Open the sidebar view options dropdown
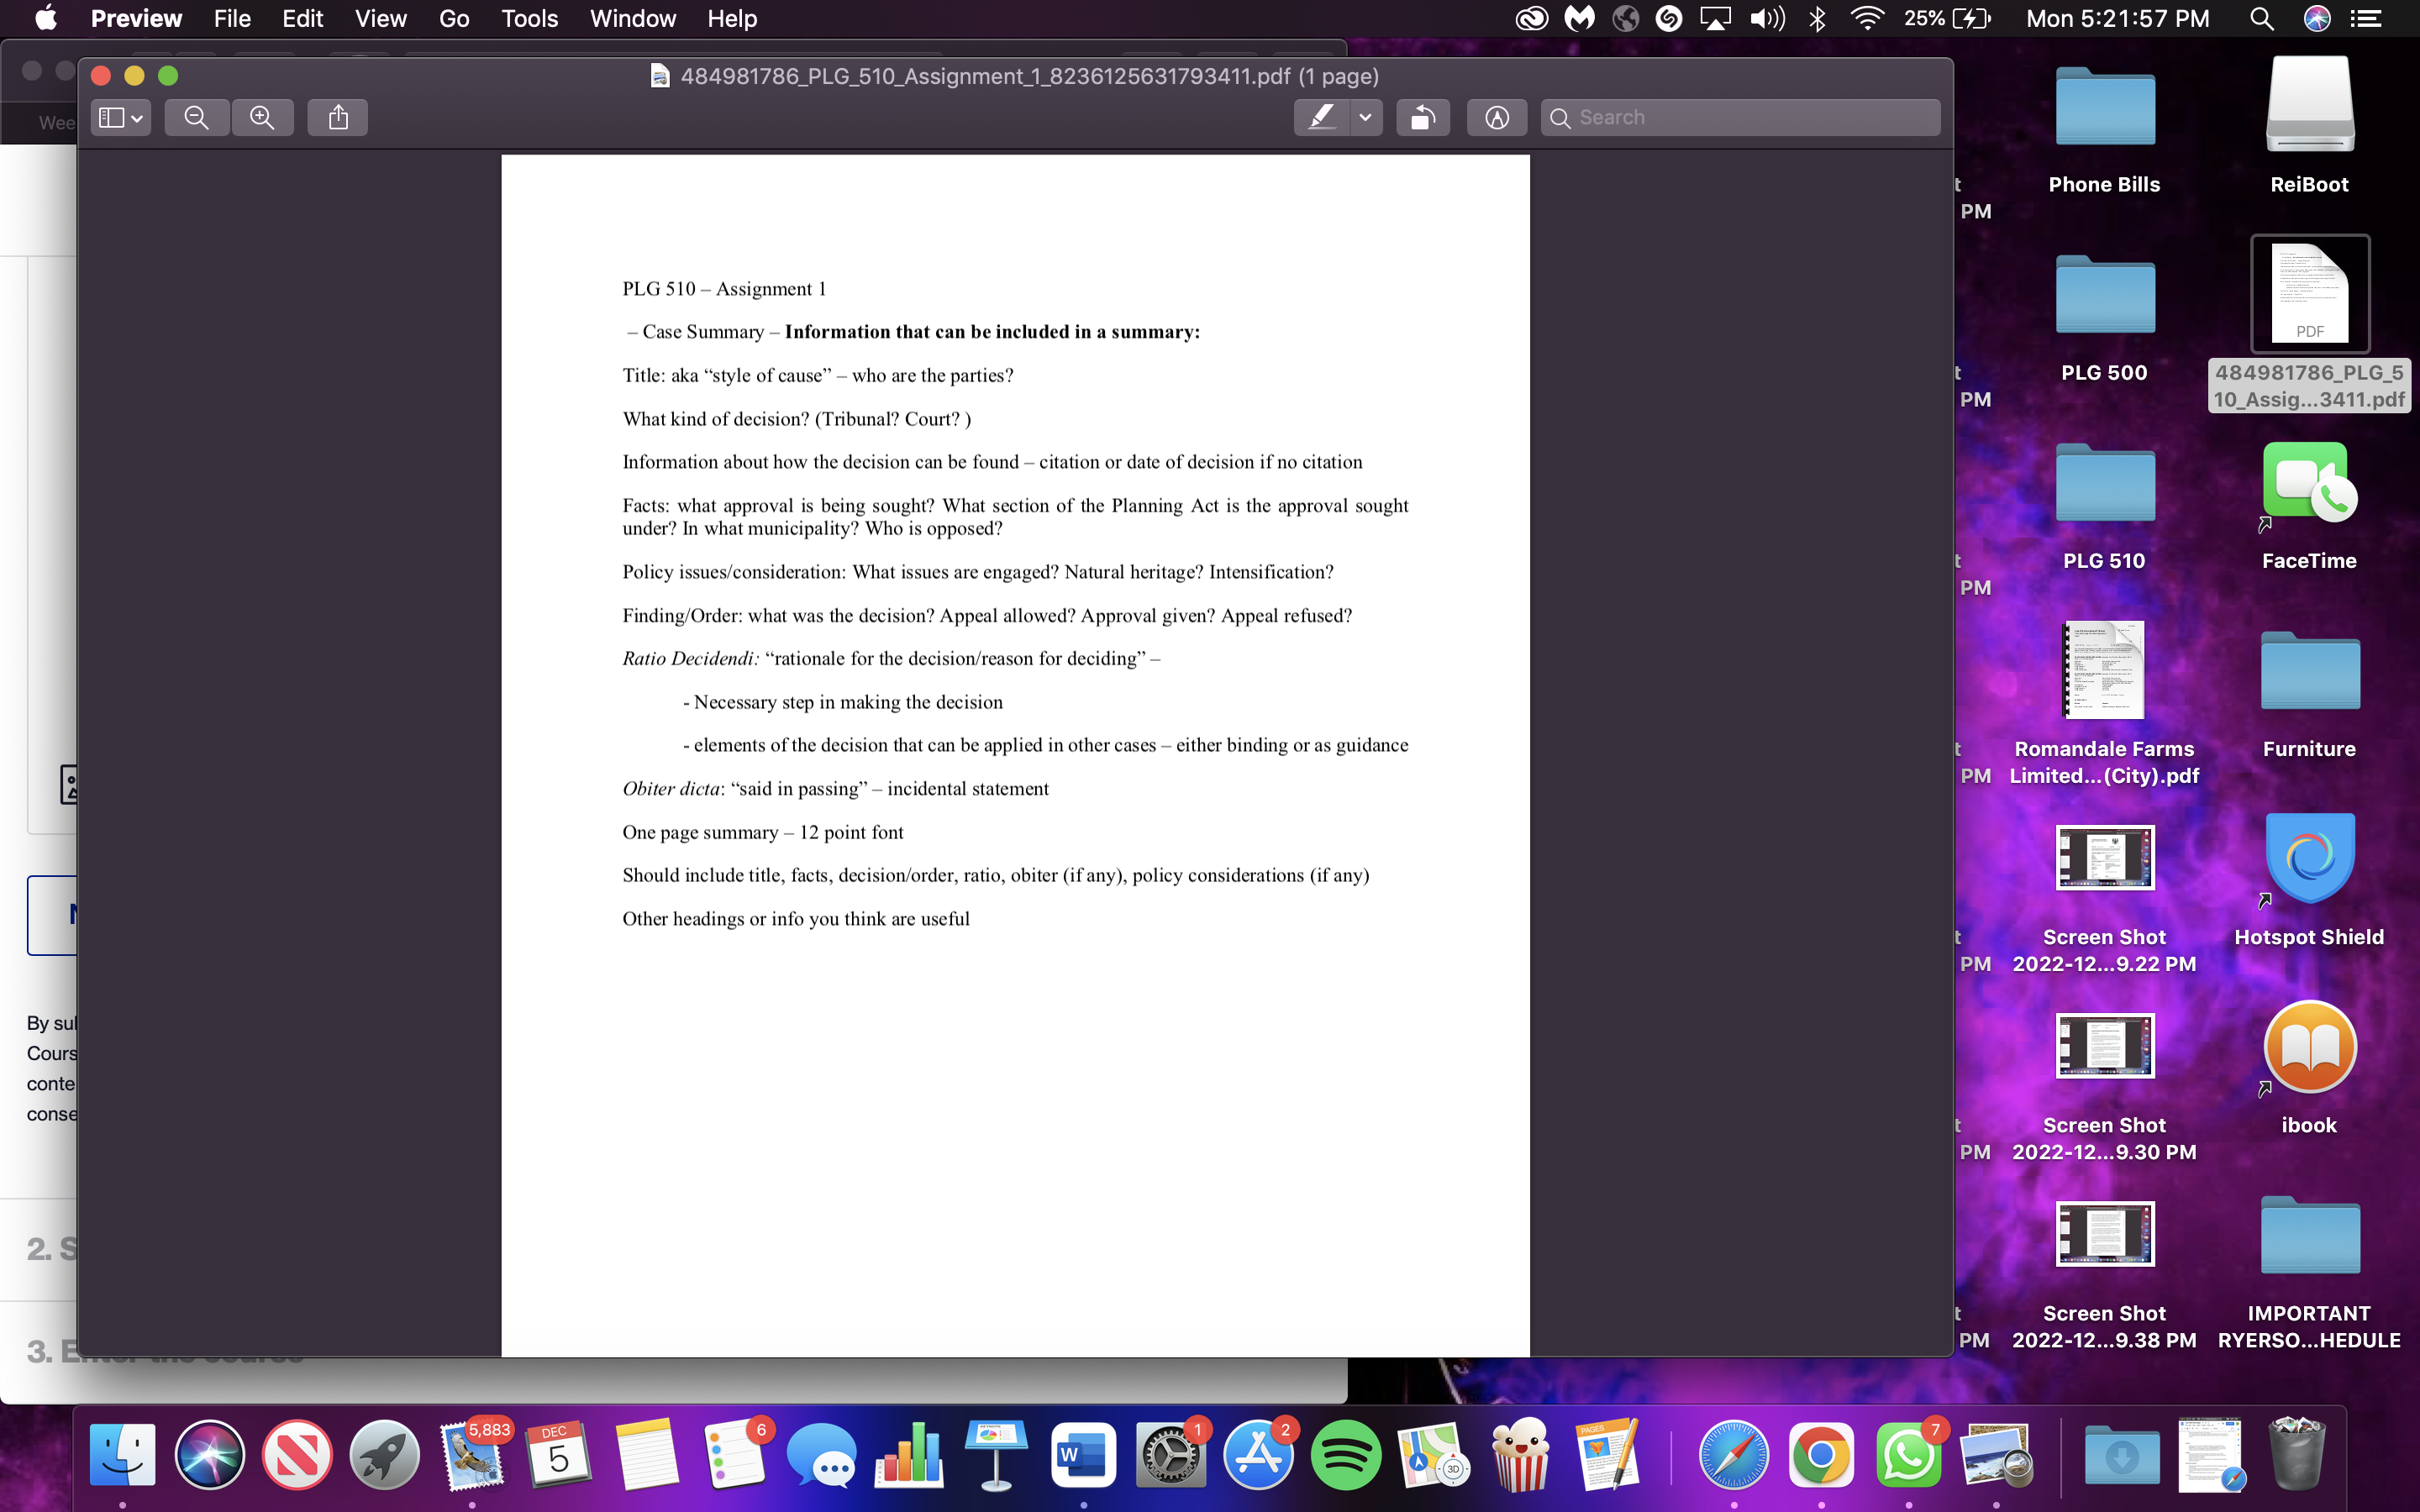Viewport: 2420px width, 1512px height. [121, 118]
